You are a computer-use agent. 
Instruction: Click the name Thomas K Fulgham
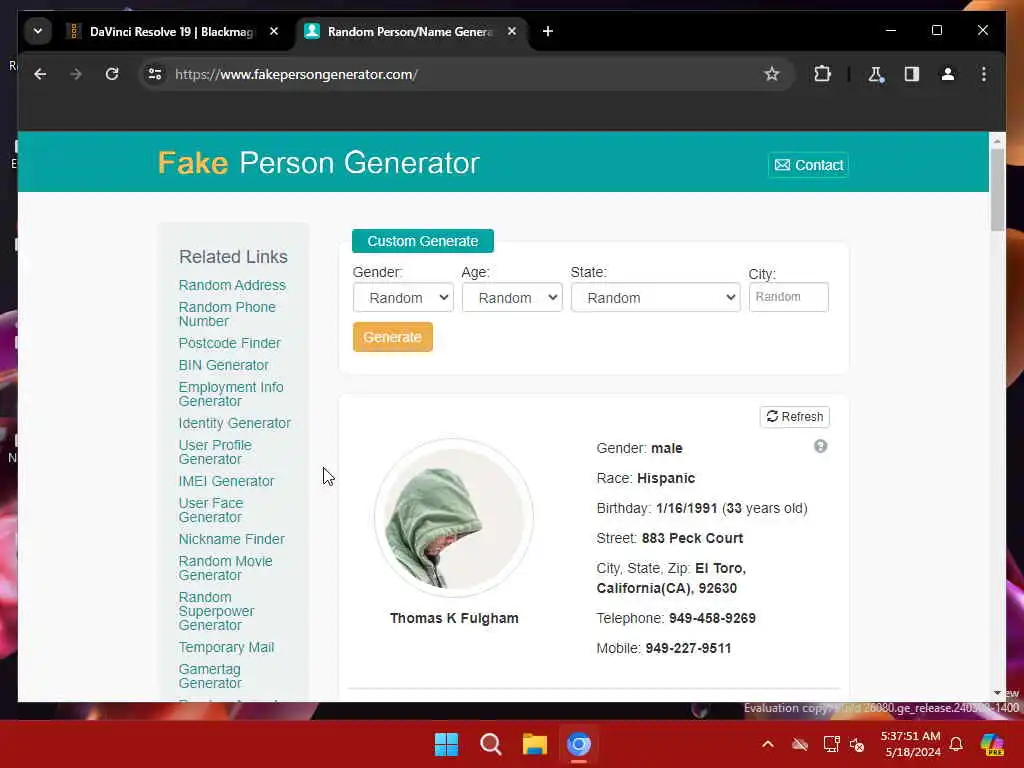tap(454, 618)
